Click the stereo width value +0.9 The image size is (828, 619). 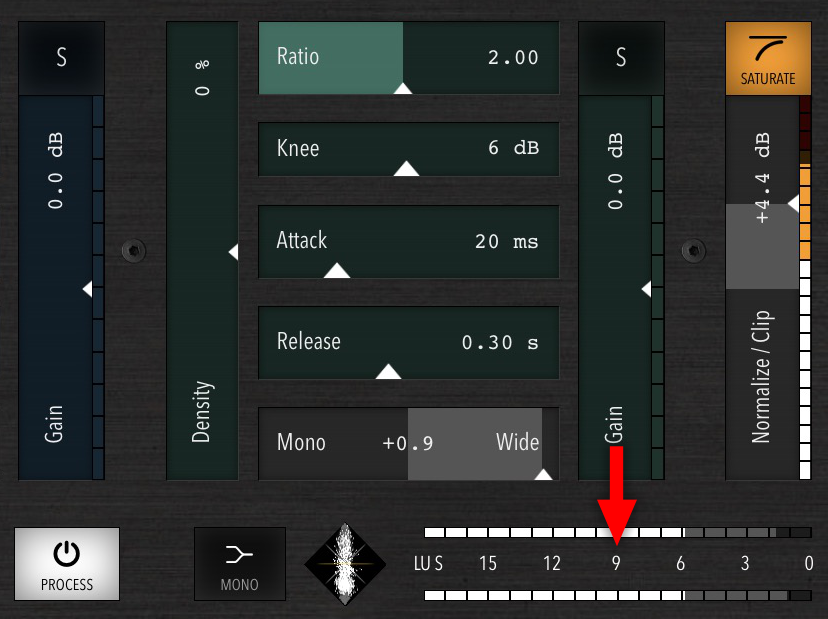[x=408, y=443]
